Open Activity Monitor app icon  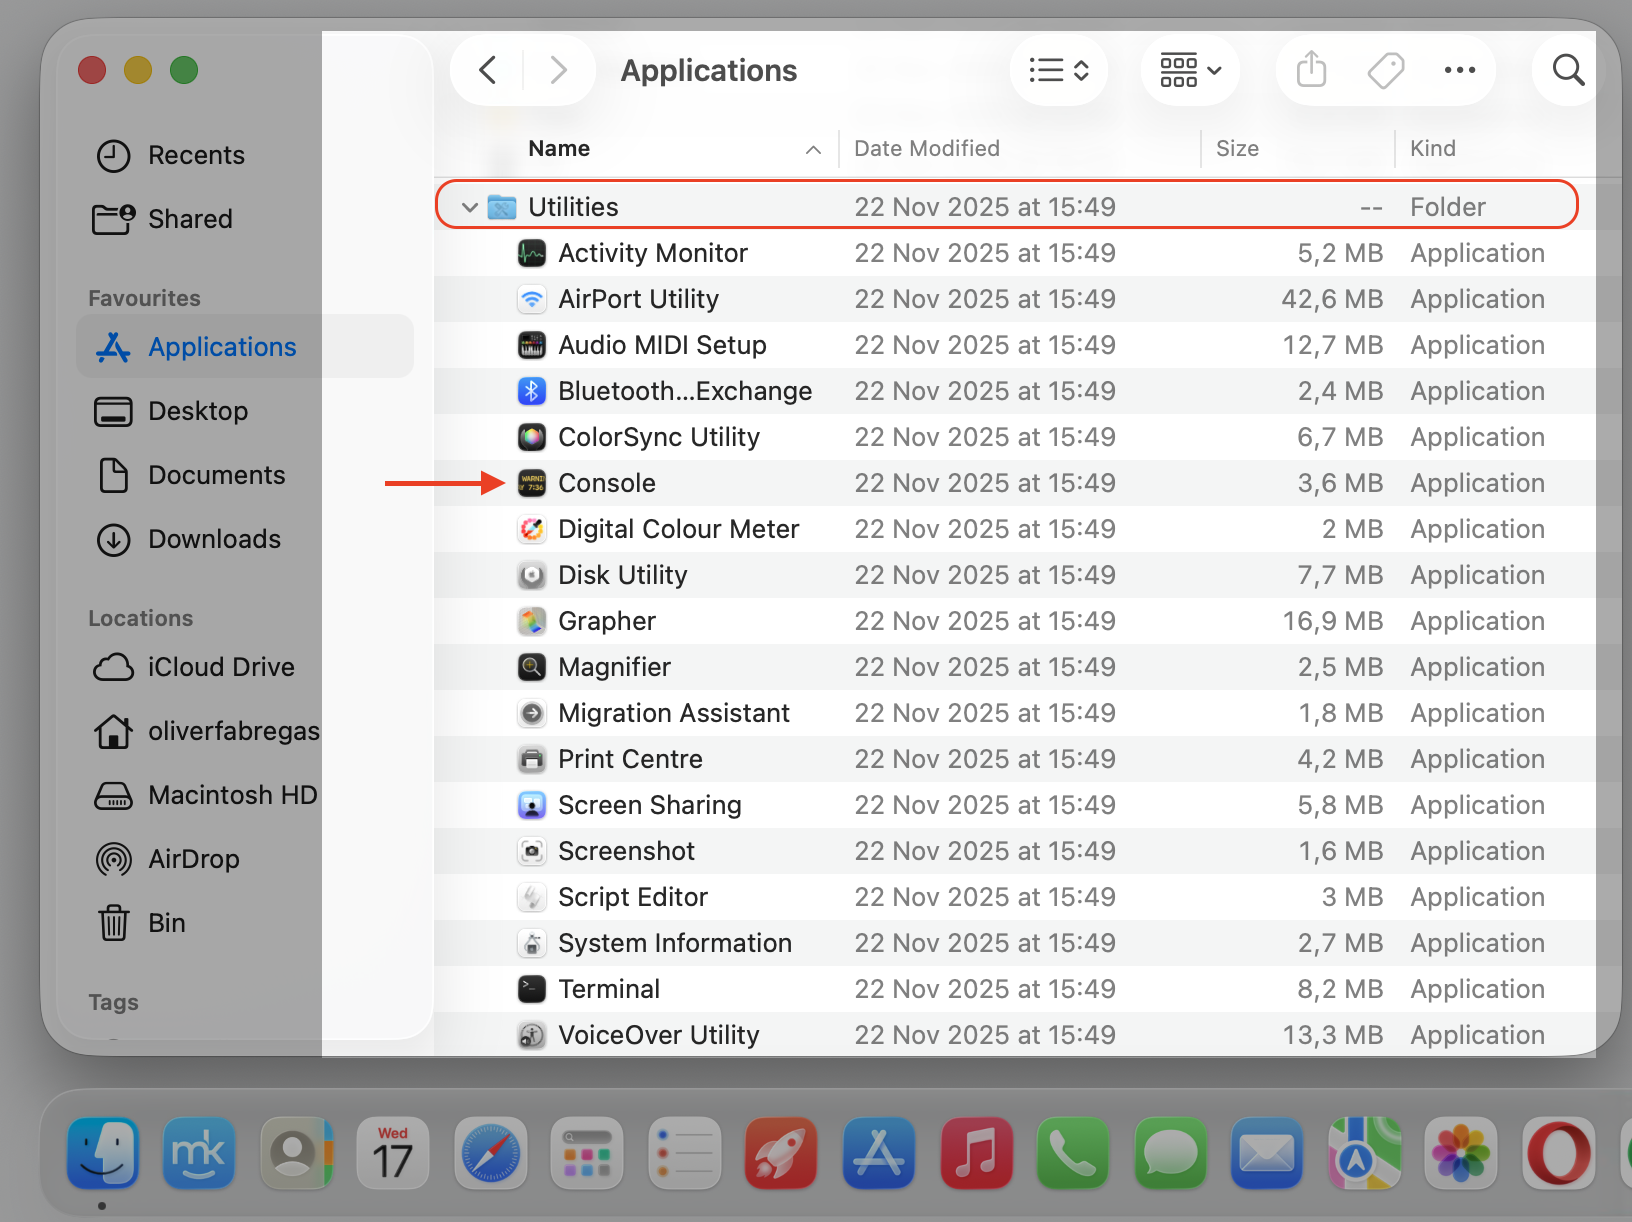(532, 253)
